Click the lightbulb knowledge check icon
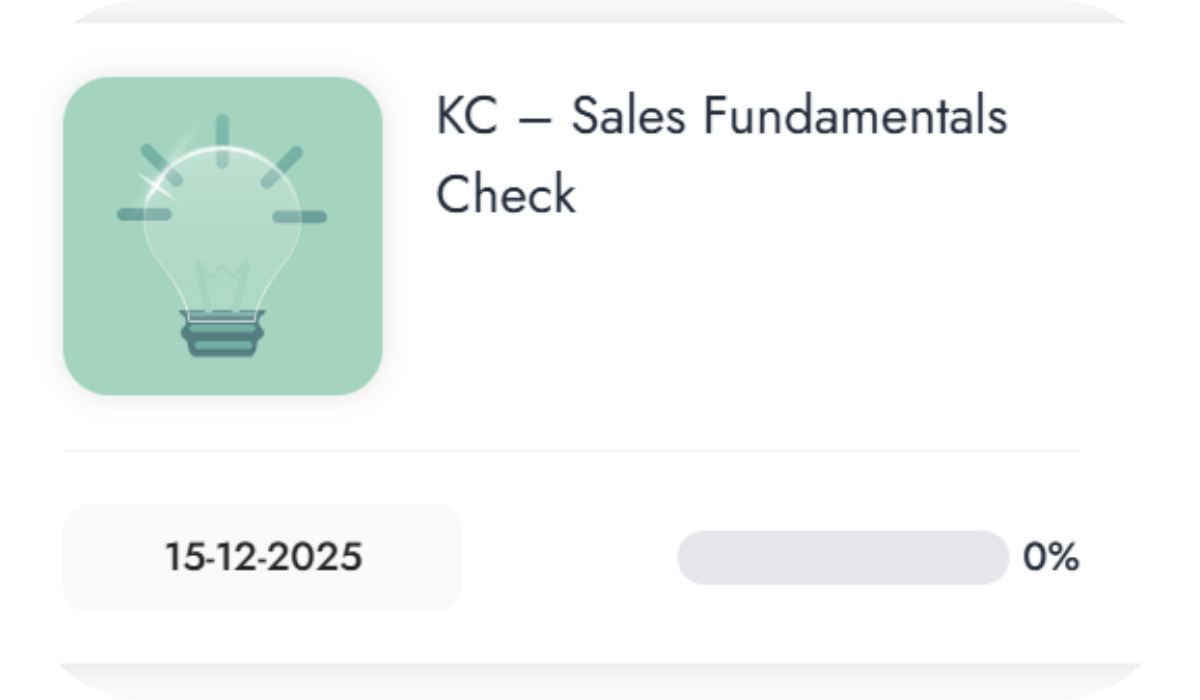Viewport: 1200px width, 700px height. pos(222,236)
